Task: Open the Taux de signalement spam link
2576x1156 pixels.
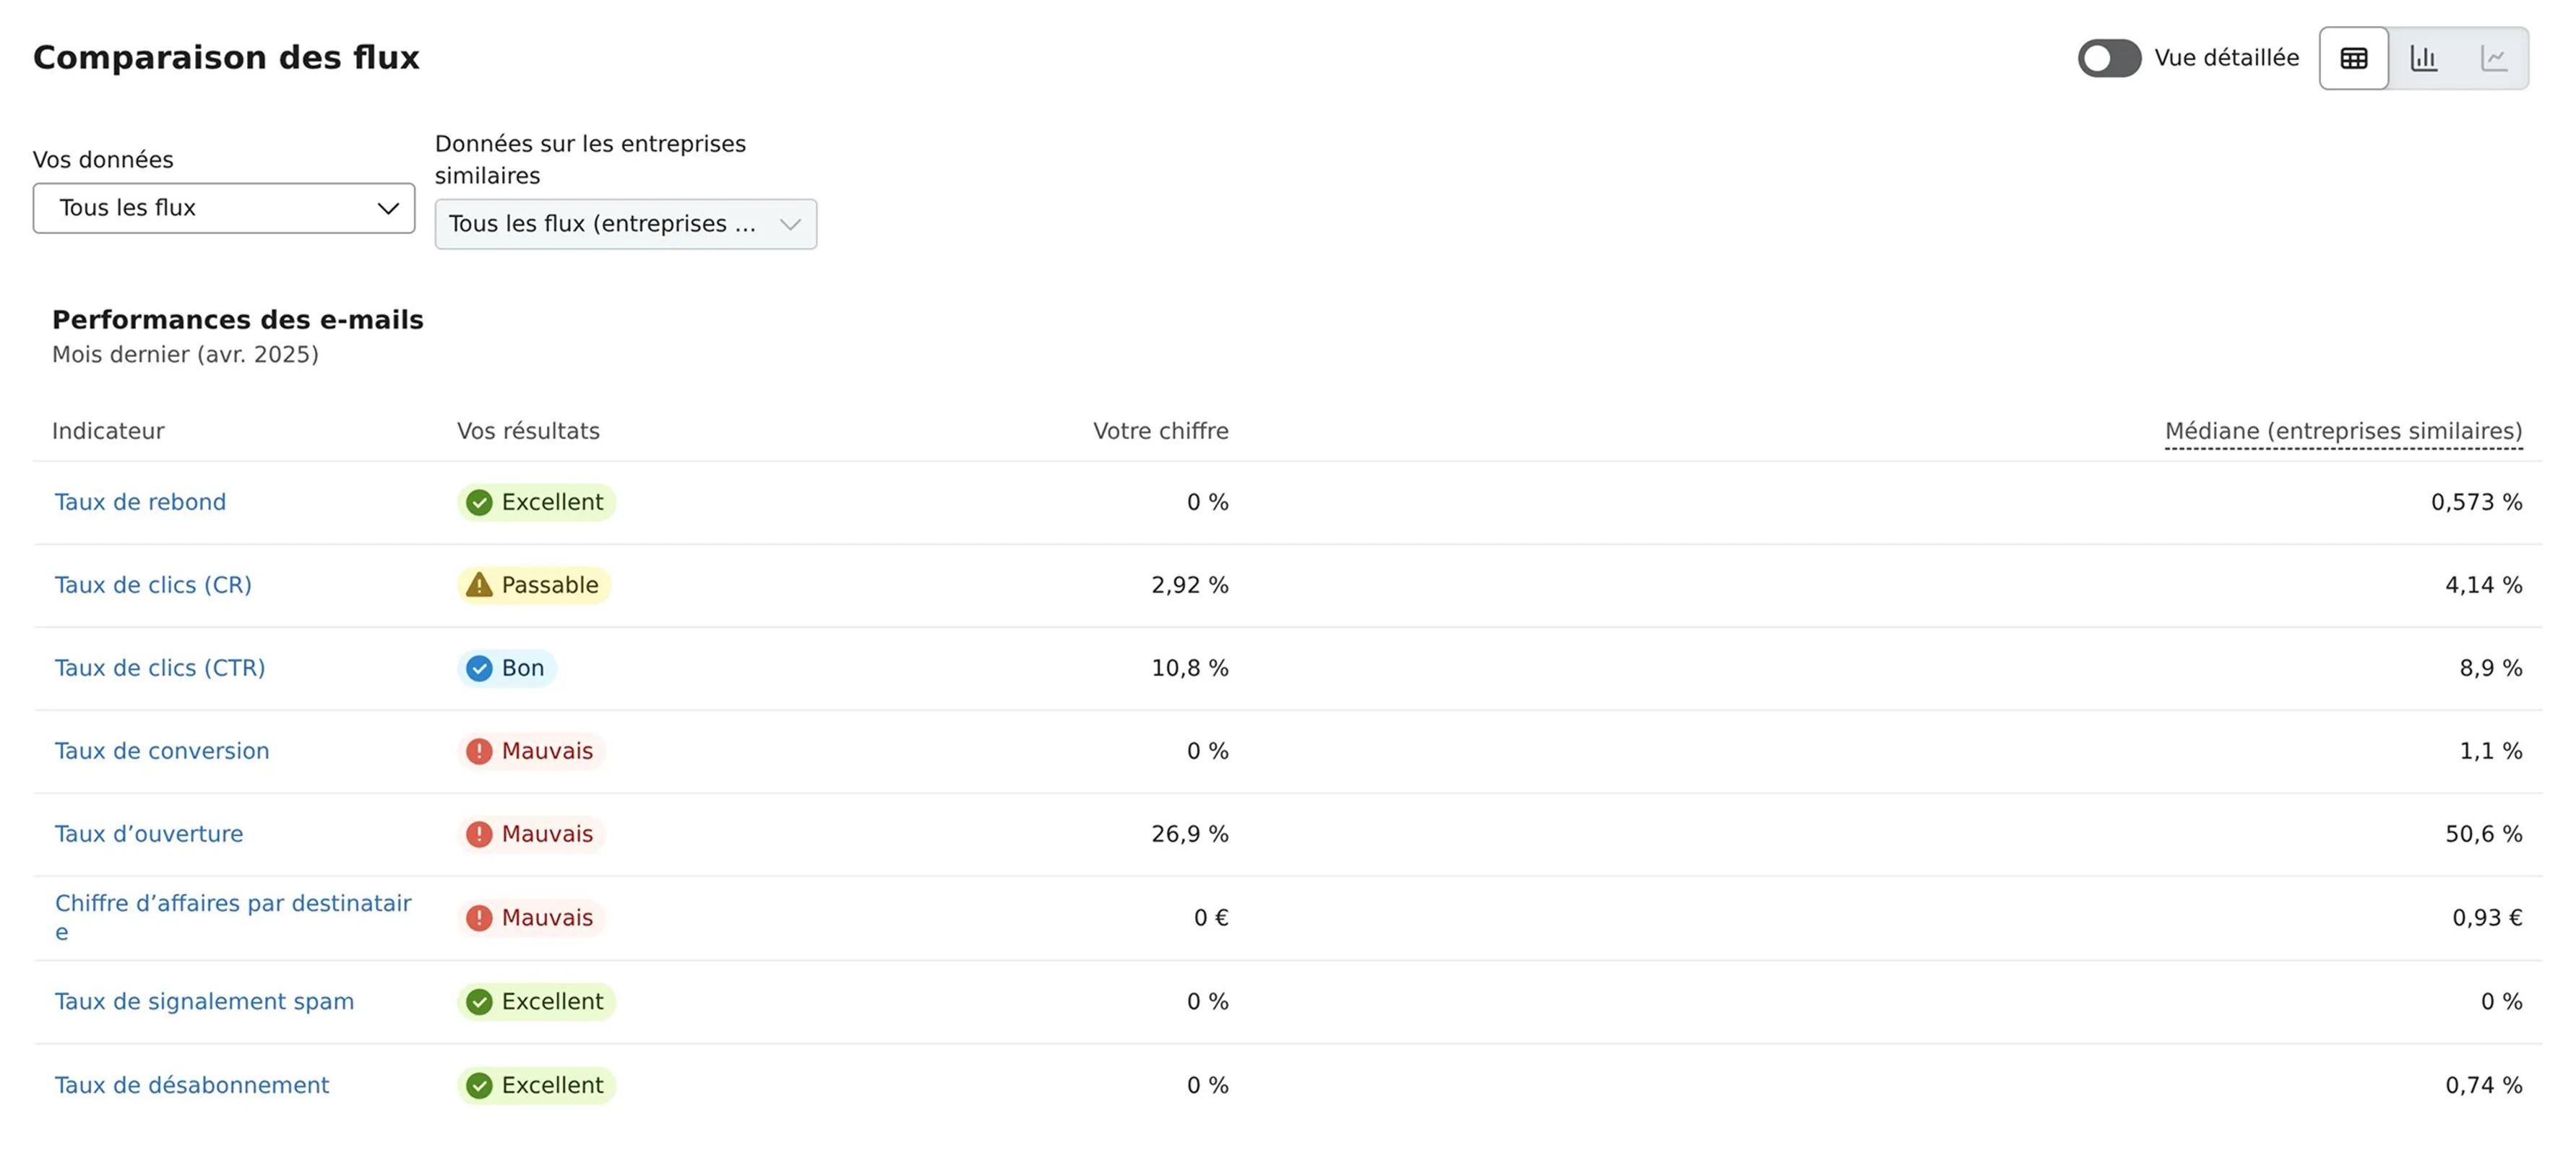Action: point(204,1001)
